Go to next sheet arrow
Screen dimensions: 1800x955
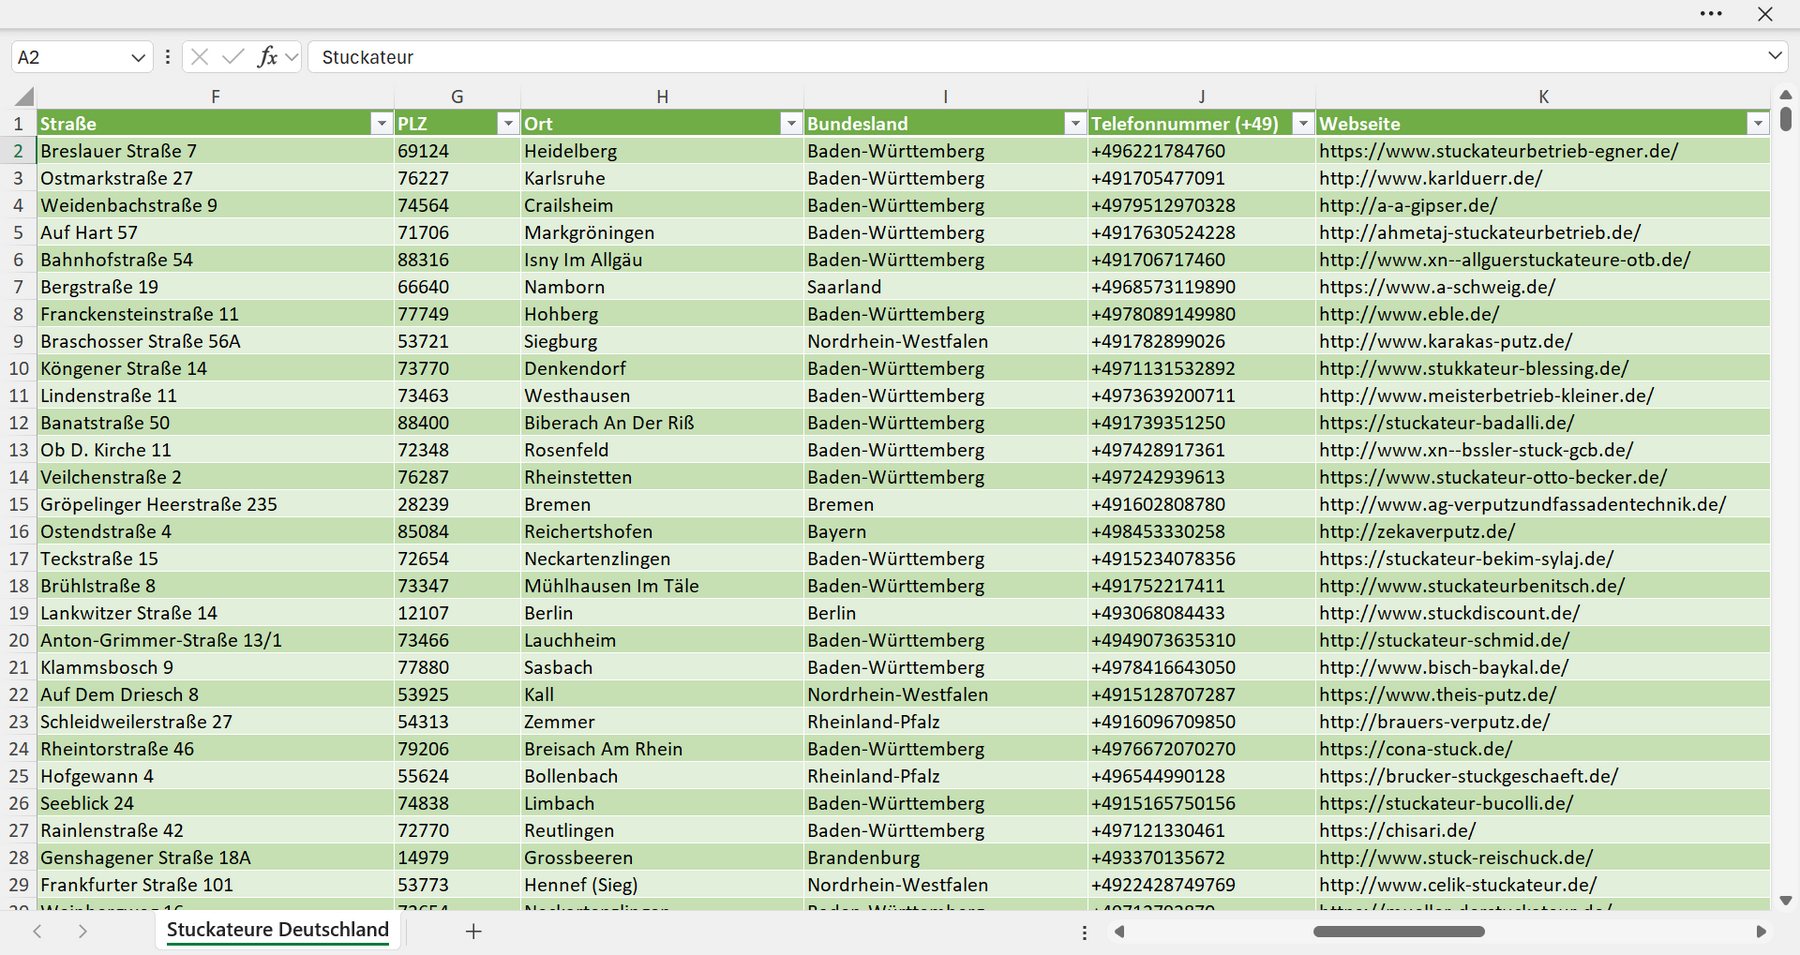click(x=83, y=931)
